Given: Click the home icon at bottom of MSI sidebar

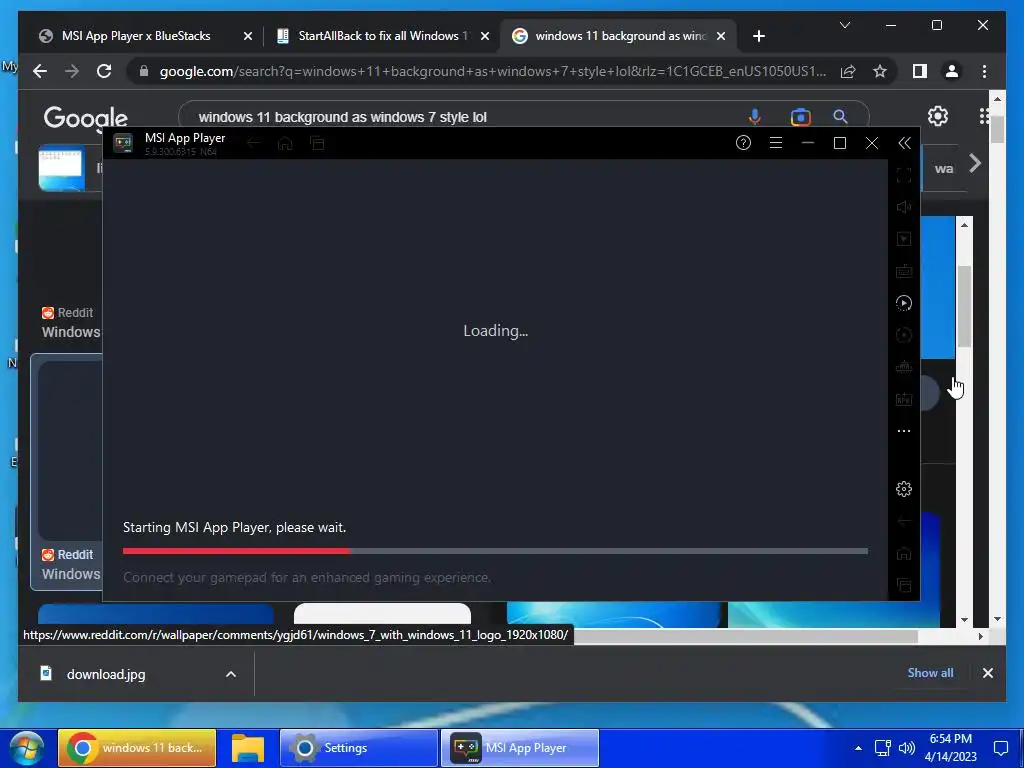Looking at the screenshot, I should 904,553.
